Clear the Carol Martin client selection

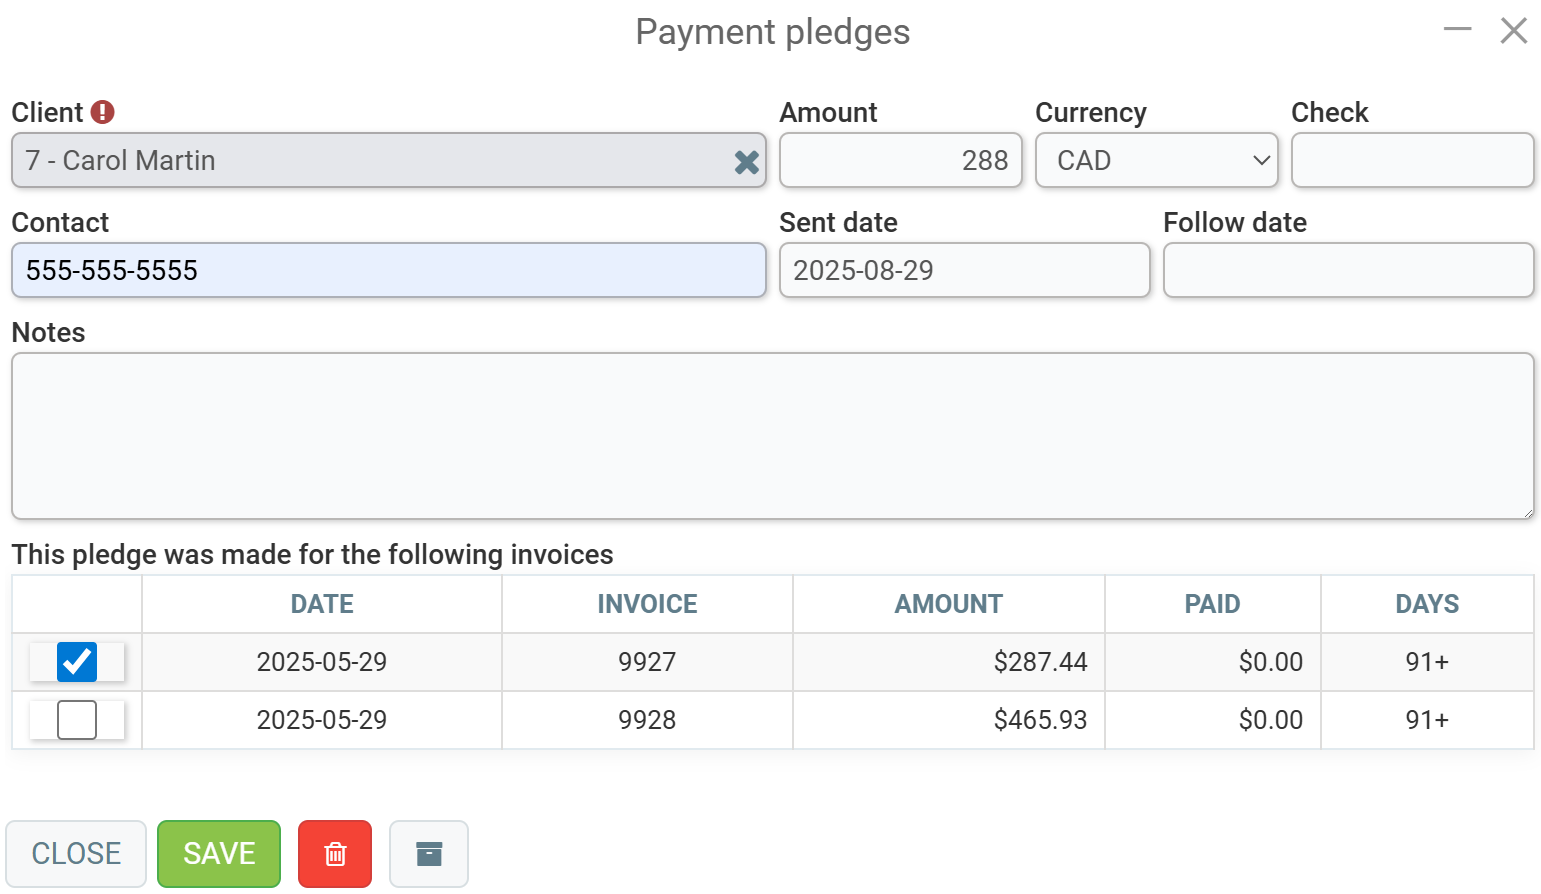coord(746,162)
